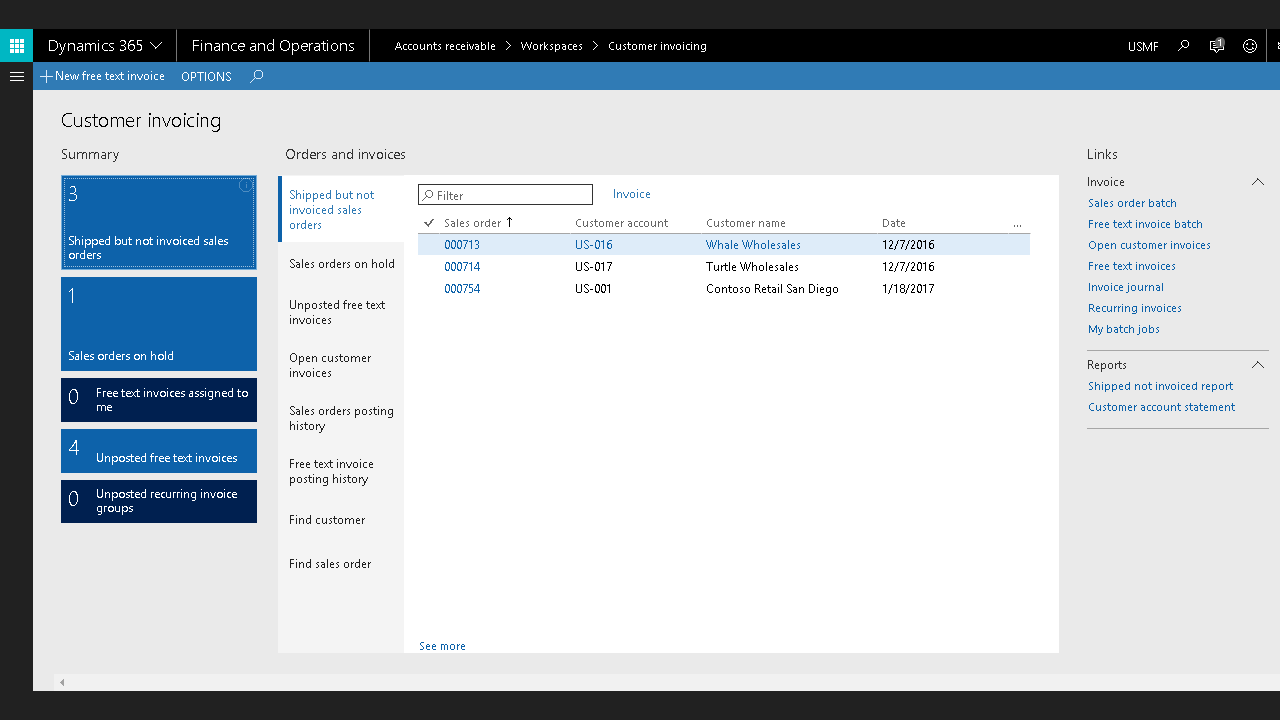Click the 1/18/2017 date cell
The height and width of the screenshot is (720, 1280).
(x=908, y=289)
